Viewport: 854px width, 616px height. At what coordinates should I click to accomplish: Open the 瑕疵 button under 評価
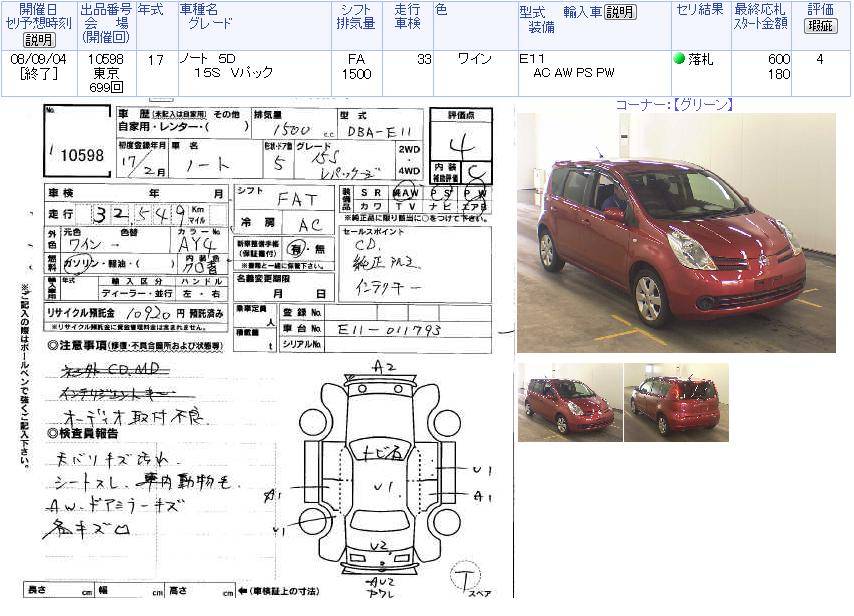[x=820, y=26]
